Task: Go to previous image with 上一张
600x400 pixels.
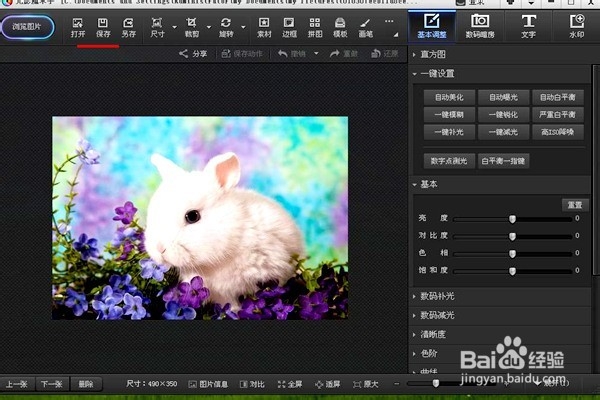Action: coord(17,384)
